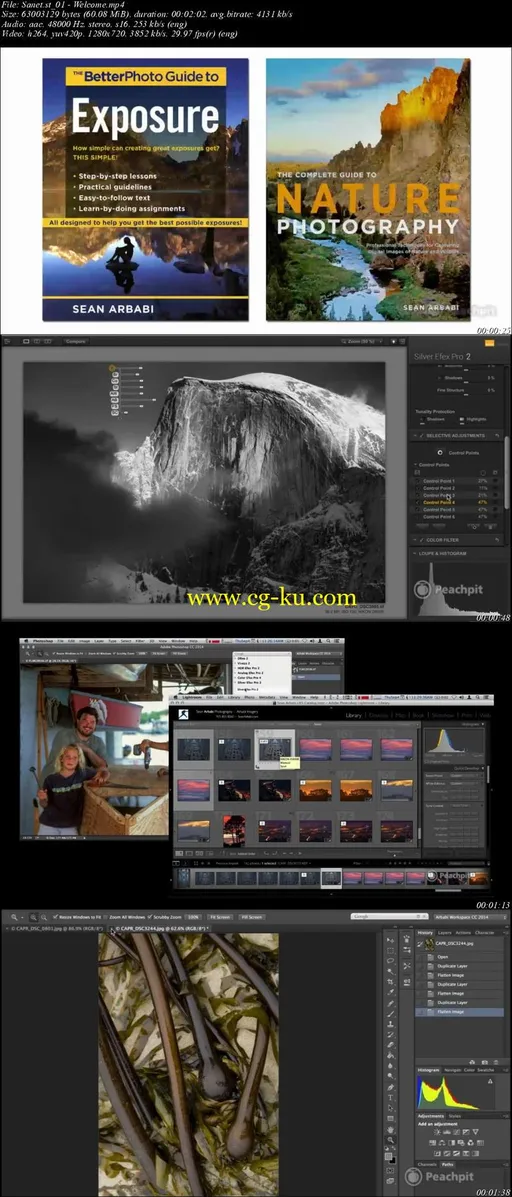Screen dimensions: 512x1197
Task: Select the Rectangular Marquee tool
Action: click(x=390, y=950)
